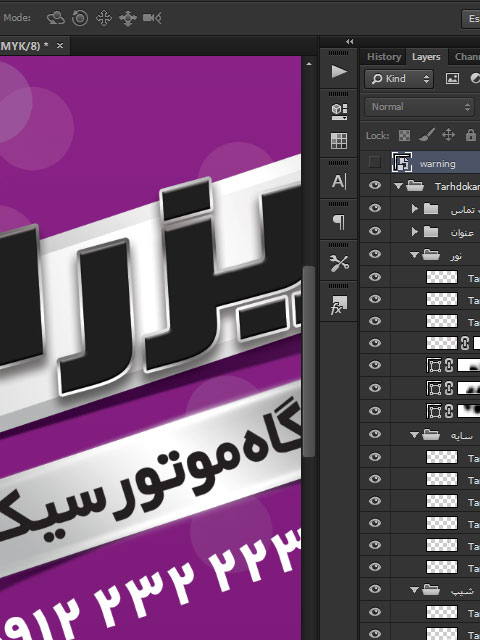This screenshot has width=480, height=640.
Task: Open the Character panel icon
Action: [339, 181]
